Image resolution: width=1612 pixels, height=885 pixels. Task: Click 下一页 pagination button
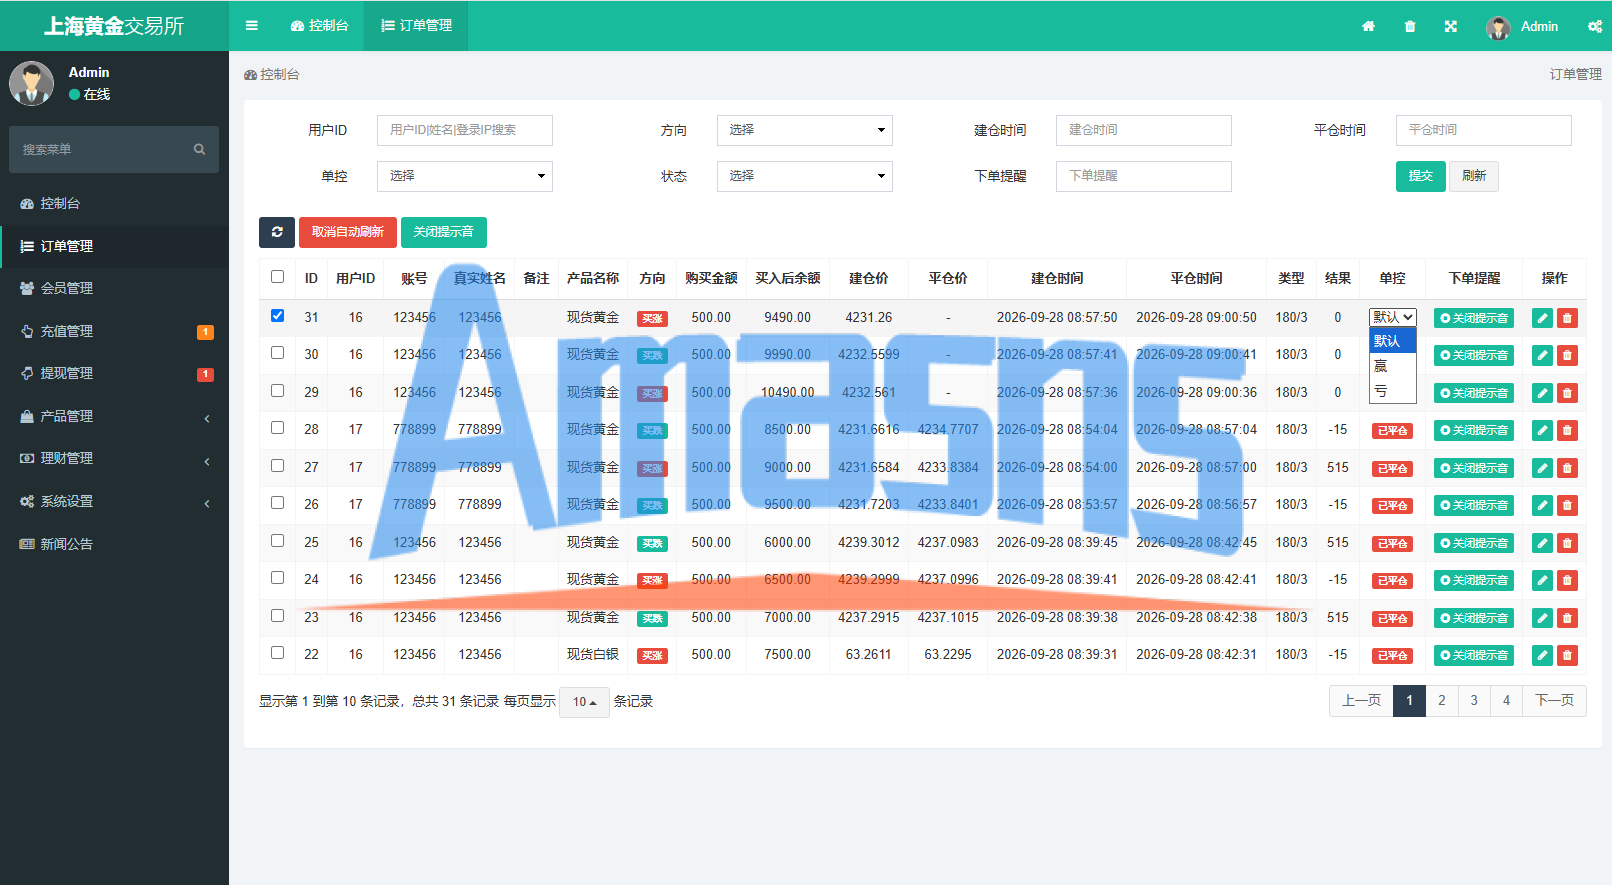(1554, 701)
